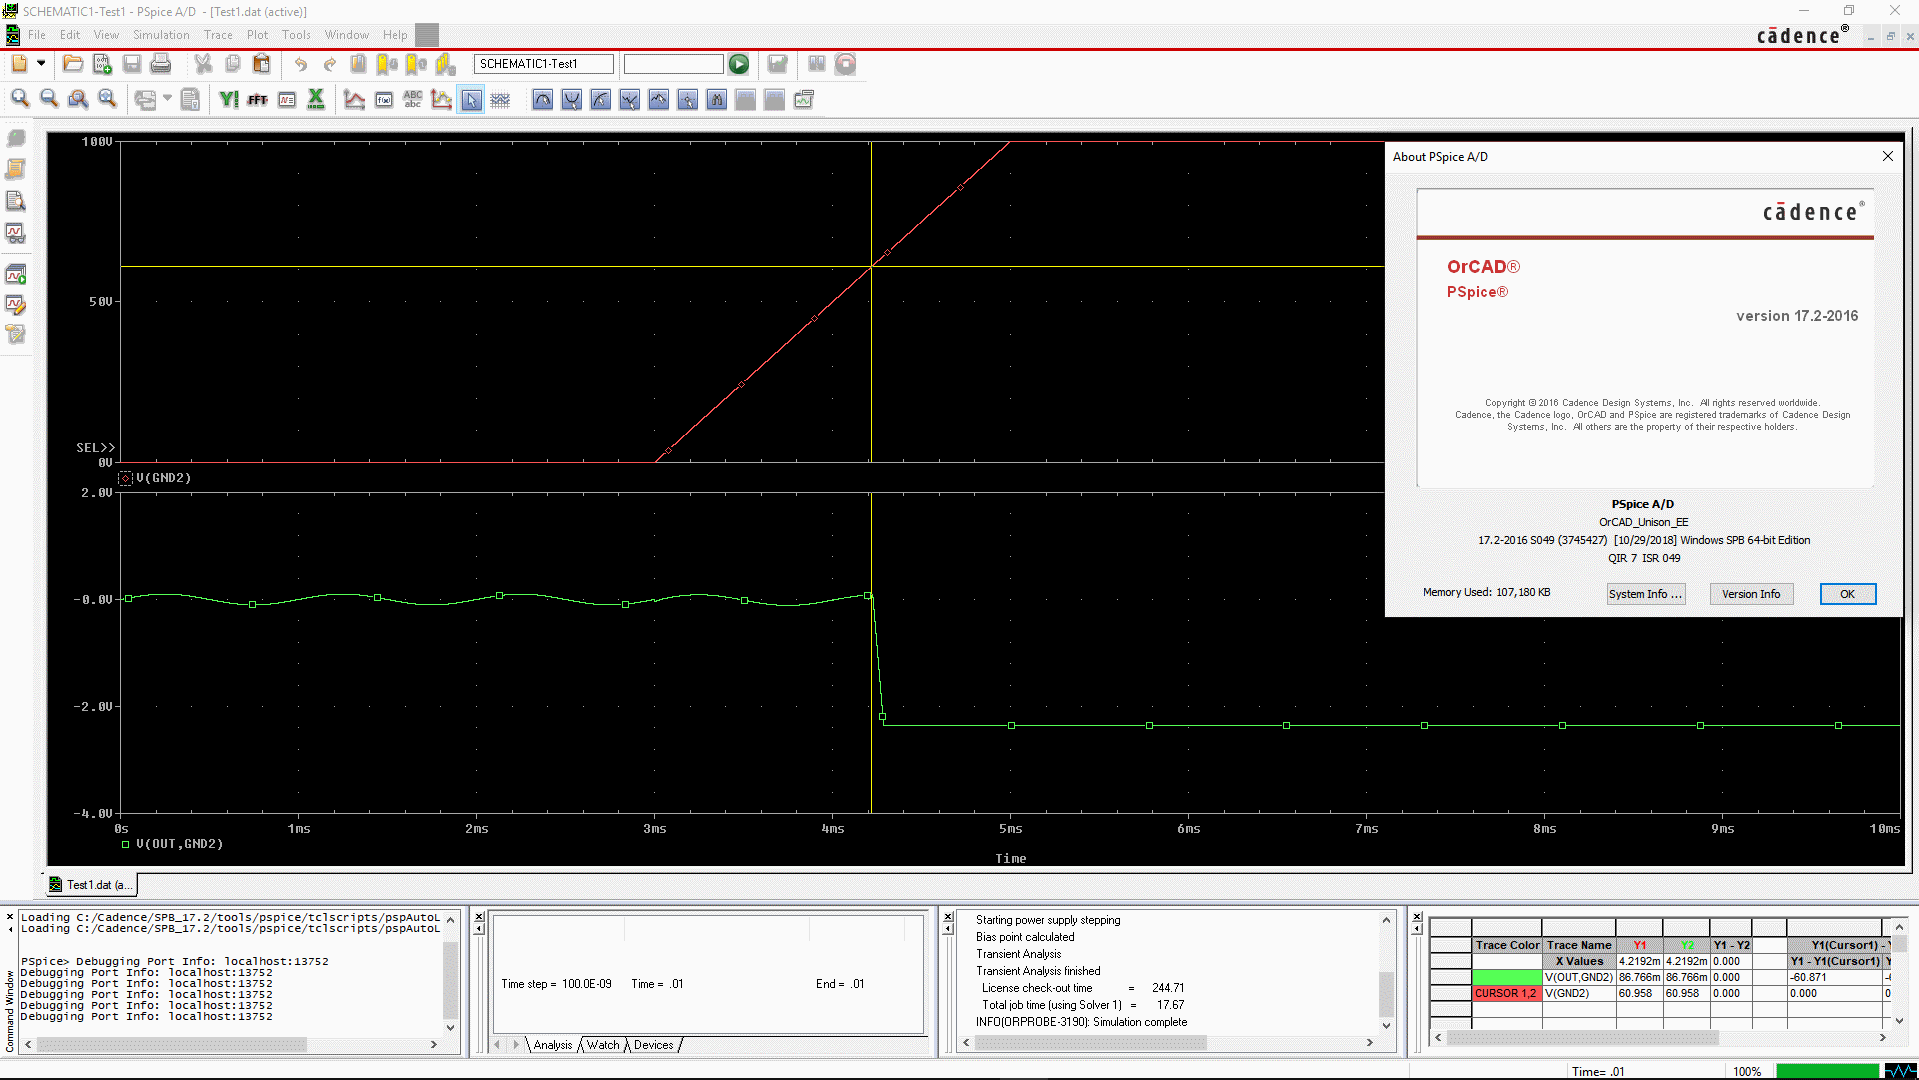The height and width of the screenshot is (1080, 1919).
Task: Click Cursor Min icon
Action: coord(630,99)
